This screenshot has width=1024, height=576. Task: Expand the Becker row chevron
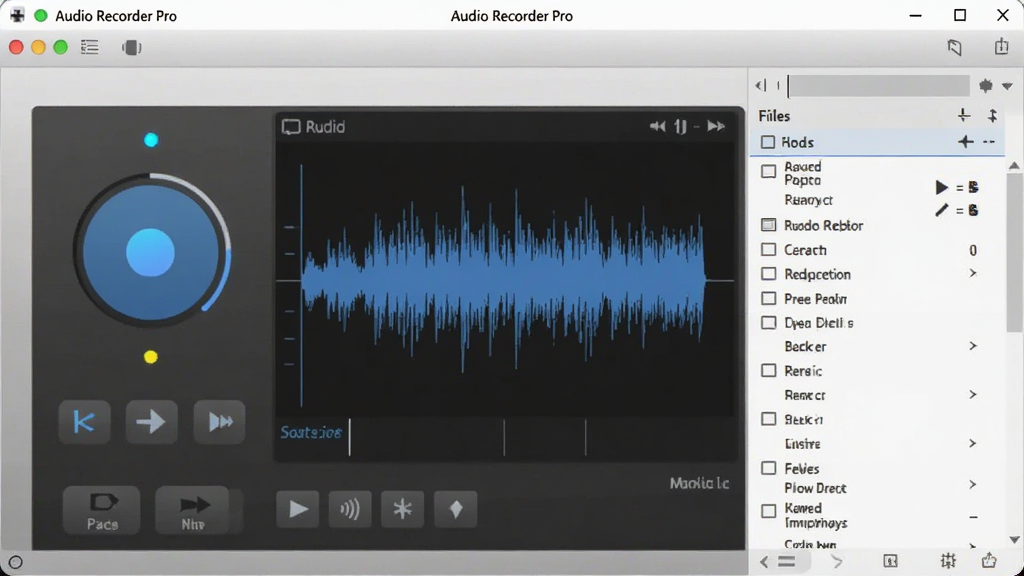(x=972, y=345)
